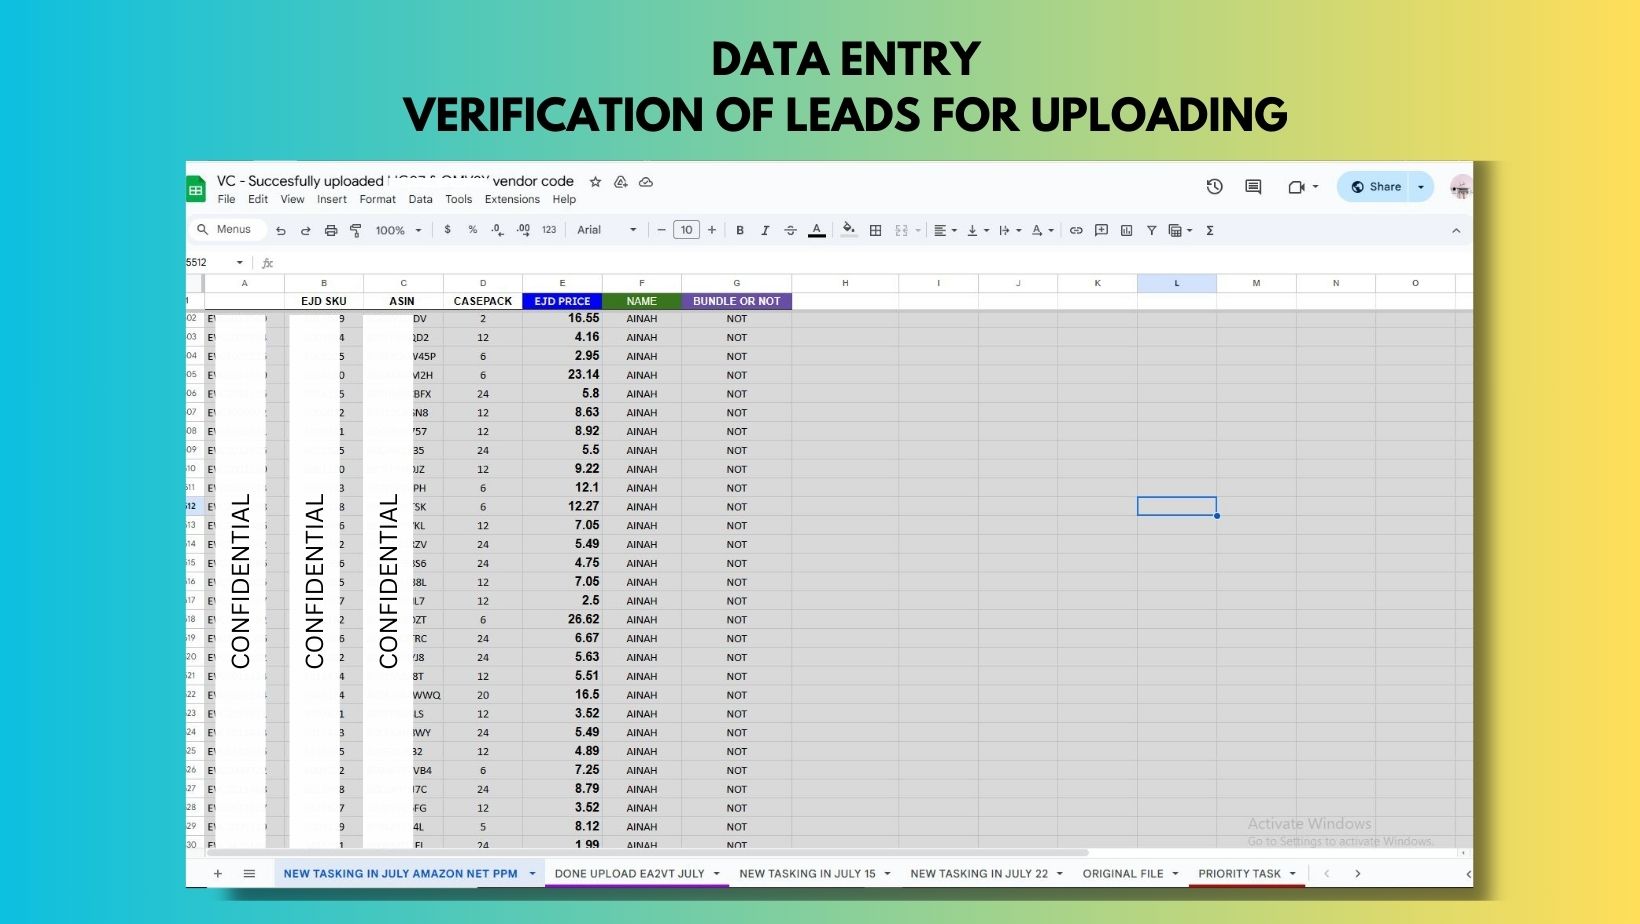
Task: Click the Google Sheets home logo
Action: 195,189
